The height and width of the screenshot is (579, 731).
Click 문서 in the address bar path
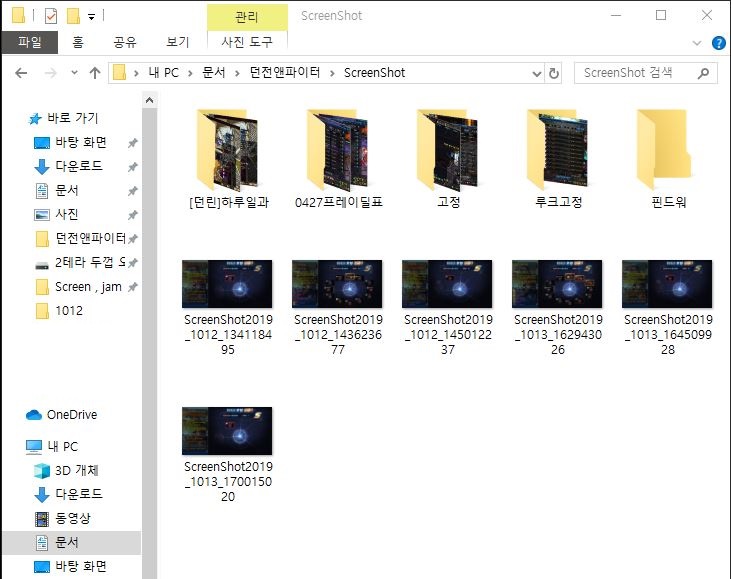tap(214, 73)
